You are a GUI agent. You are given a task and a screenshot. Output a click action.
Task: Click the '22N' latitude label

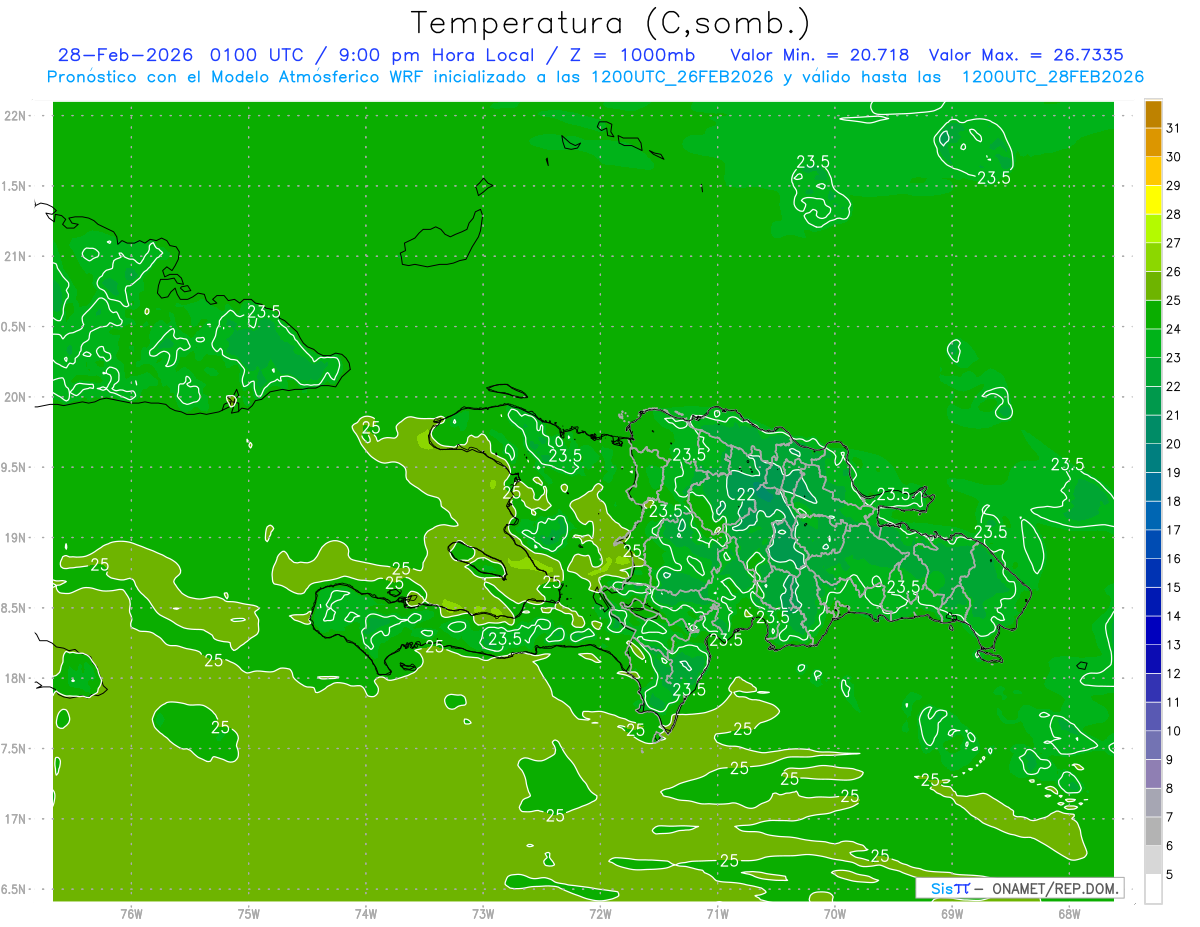click(x=15, y=116)
